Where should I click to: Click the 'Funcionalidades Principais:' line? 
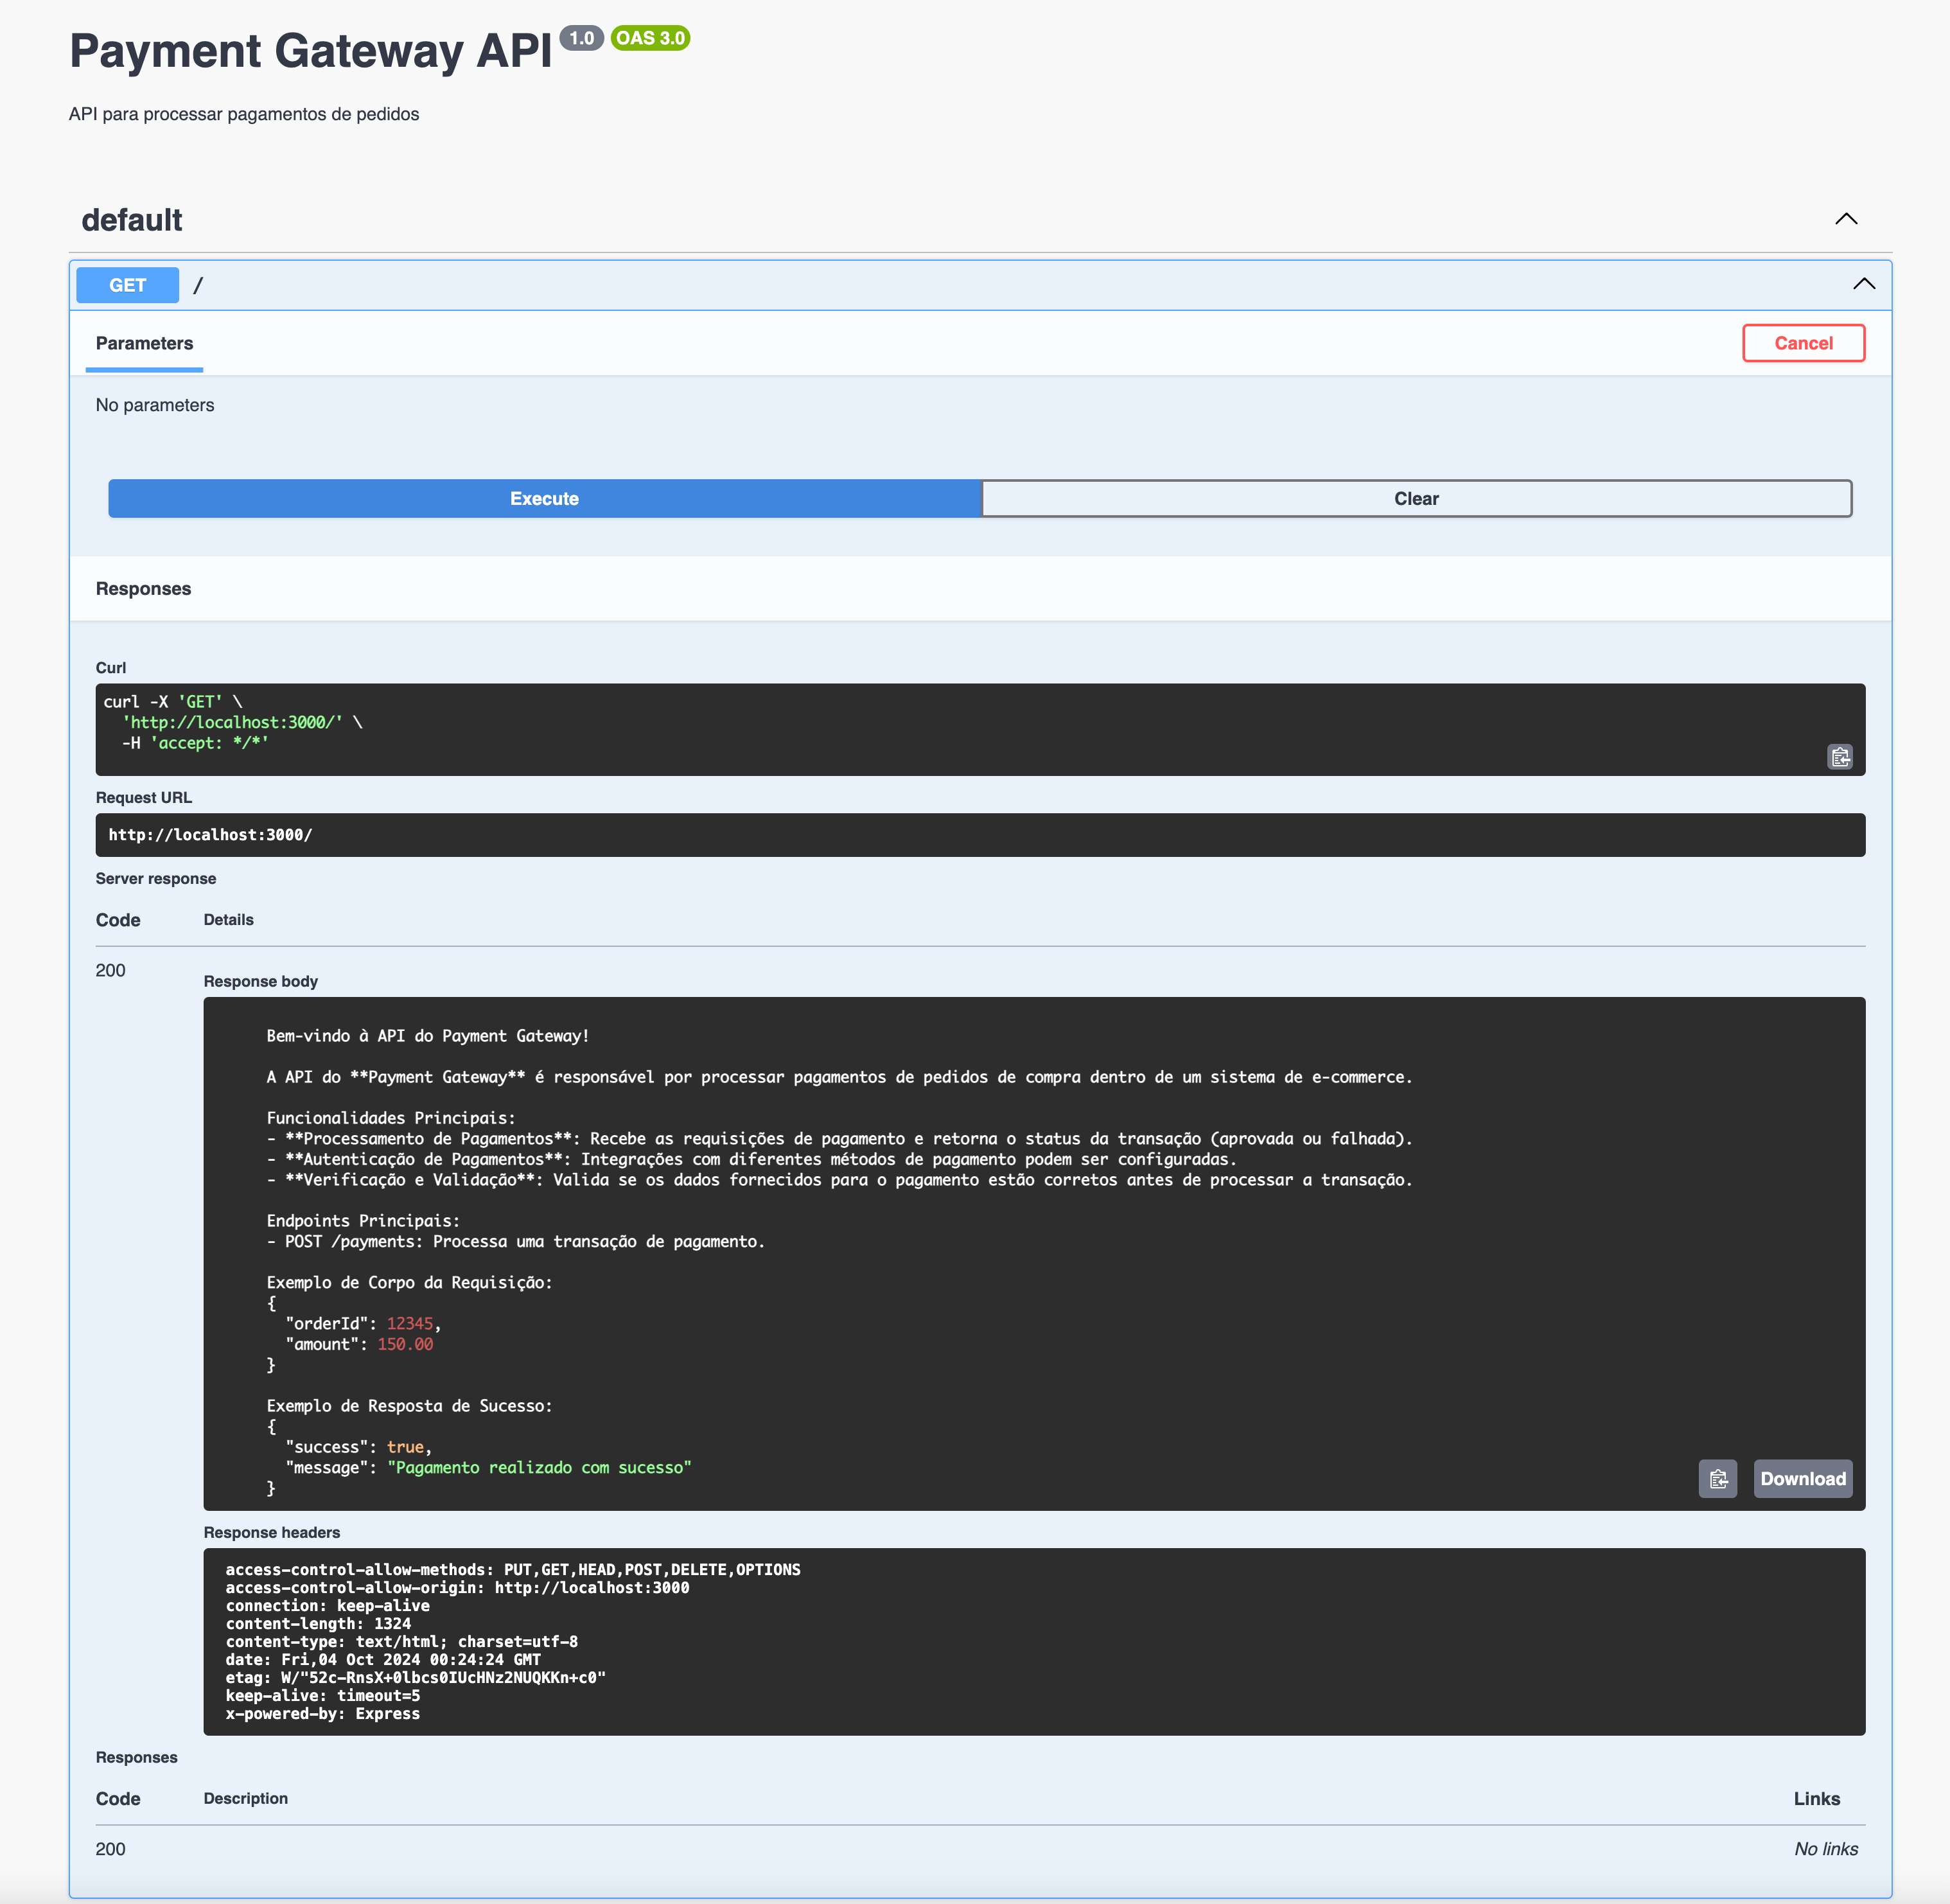[391, 1118]
